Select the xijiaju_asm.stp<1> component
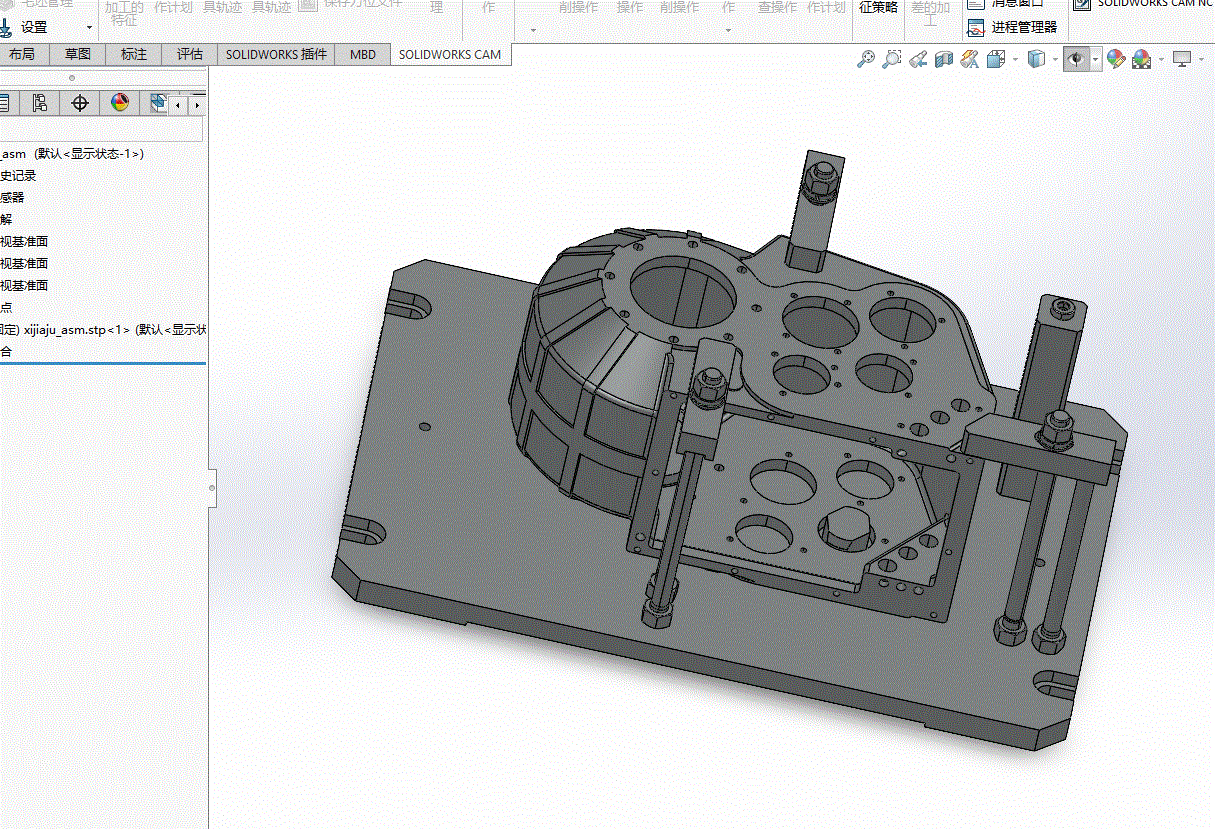Image resolution: width=1215 pixels, height=829 pixels. (103, 330)
